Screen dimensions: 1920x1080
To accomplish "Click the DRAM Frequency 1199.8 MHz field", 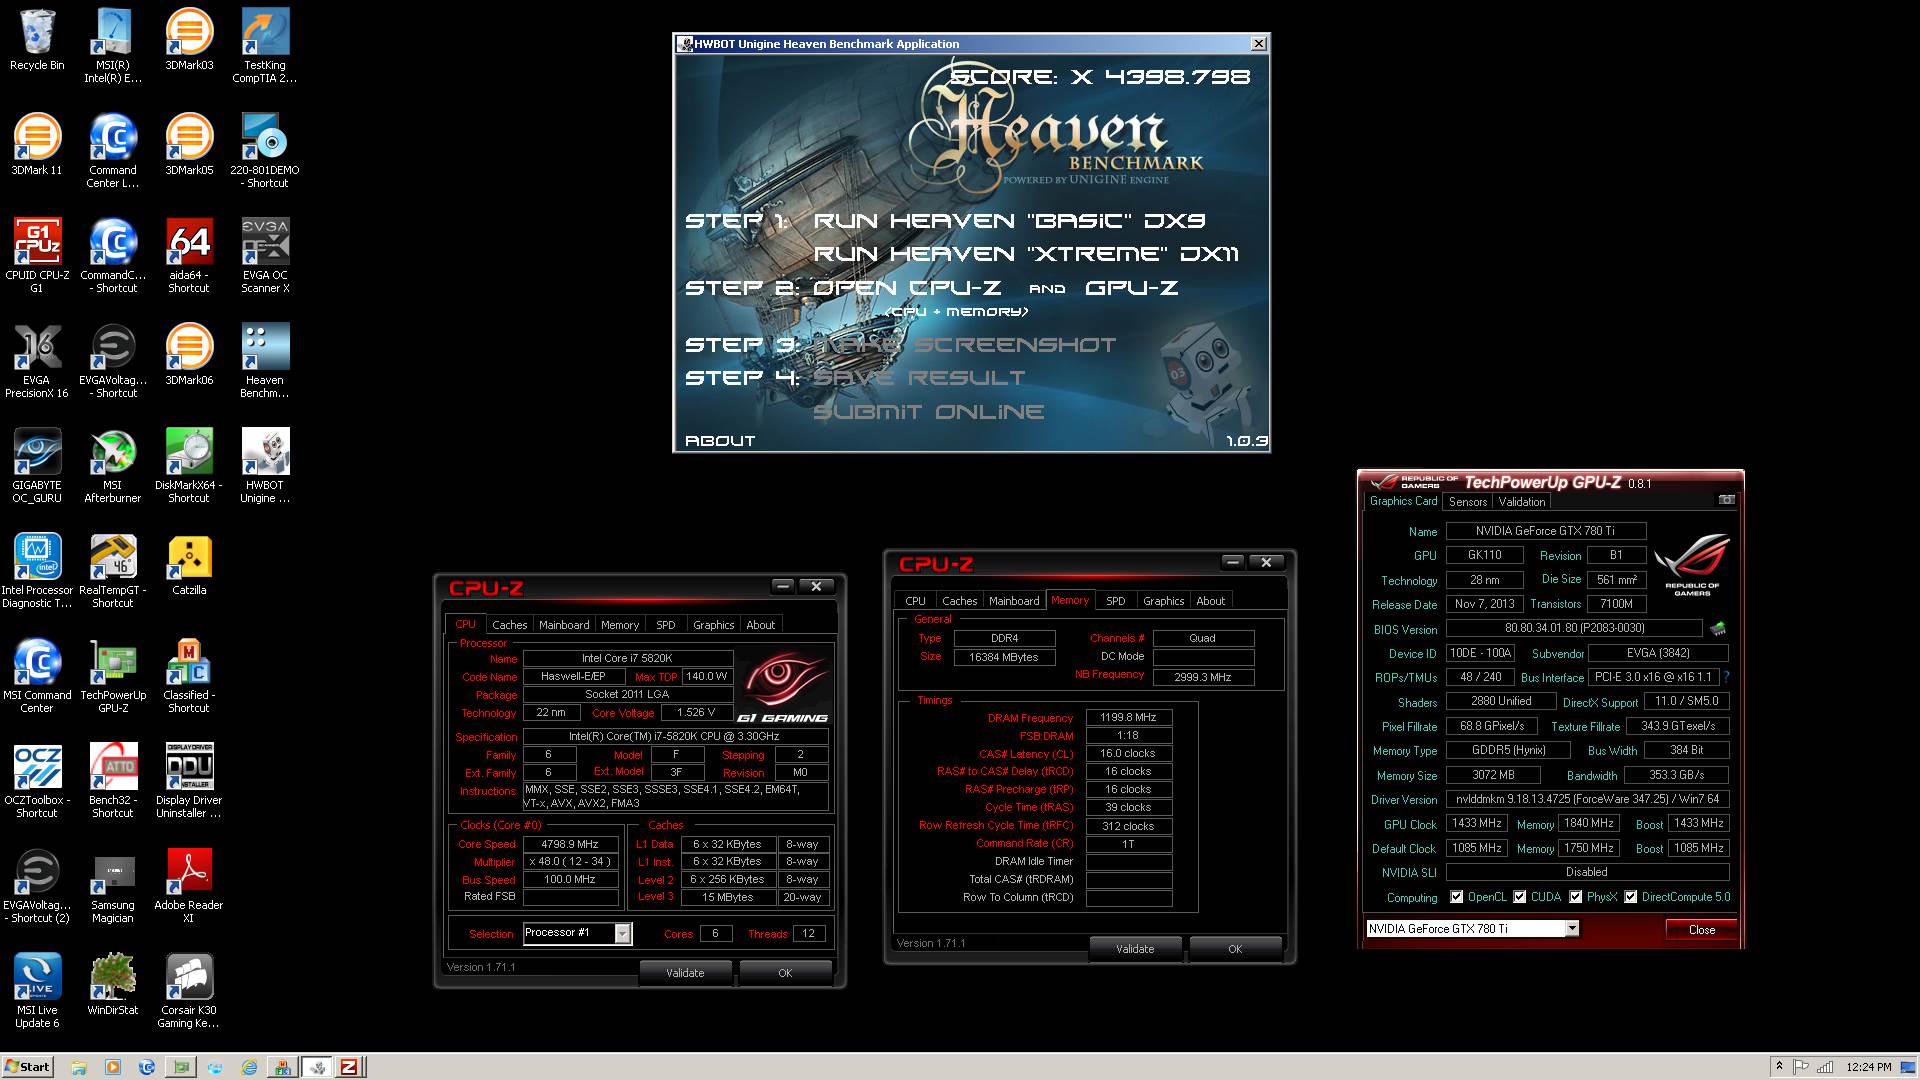I will point(1128,717).
